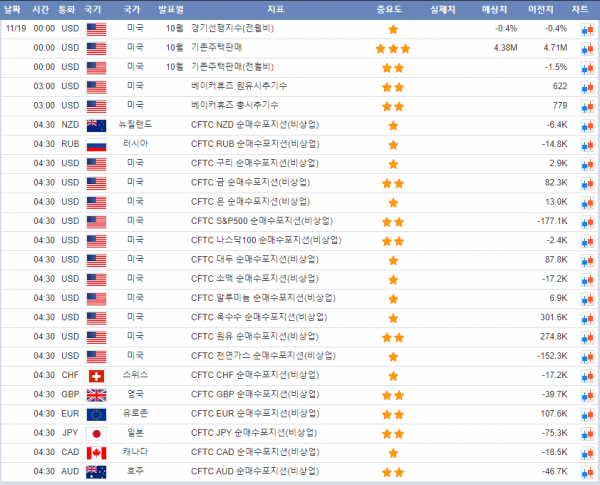This screenshot has width=600, height=485.
Task: Sort by the 중요도 column header
Action: tap(392, 8)
